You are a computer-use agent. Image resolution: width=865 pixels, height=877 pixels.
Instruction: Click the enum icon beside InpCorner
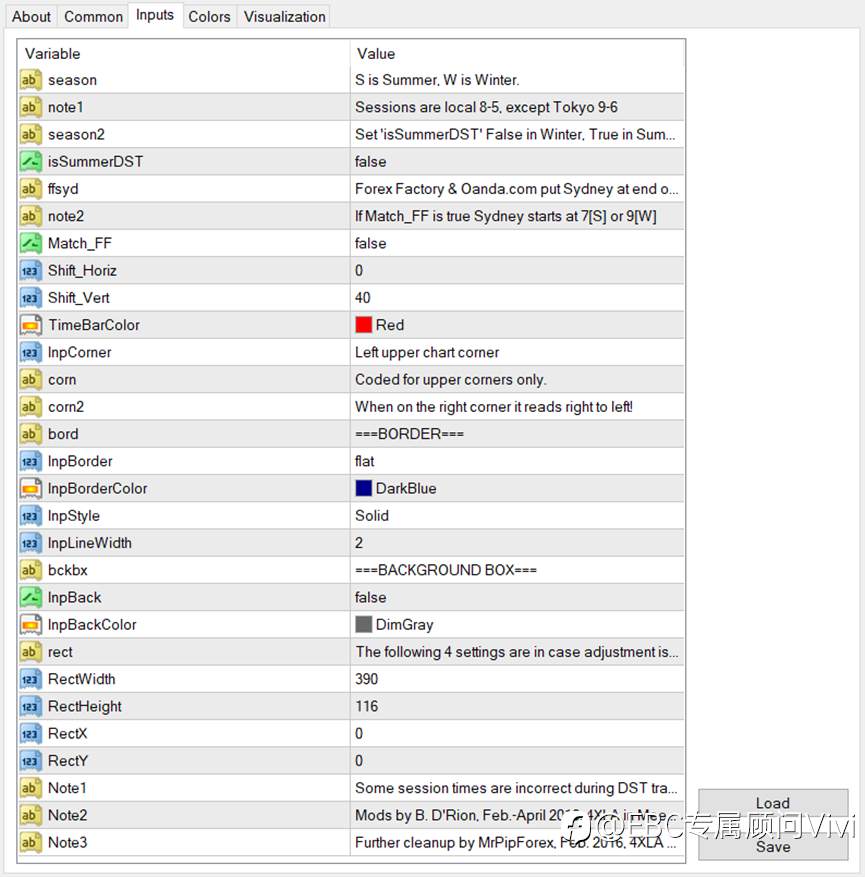pos(30,352)
